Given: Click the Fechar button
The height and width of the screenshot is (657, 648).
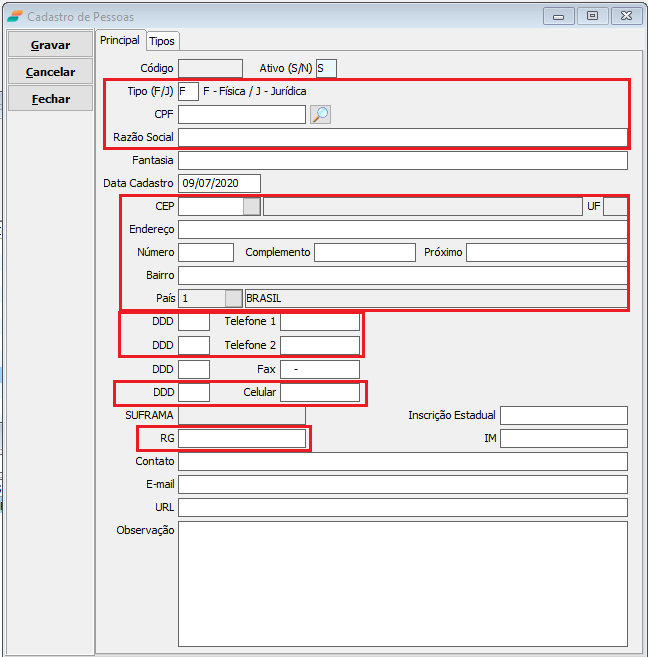Looking at the screenshot, I should [x=50, y=99].
